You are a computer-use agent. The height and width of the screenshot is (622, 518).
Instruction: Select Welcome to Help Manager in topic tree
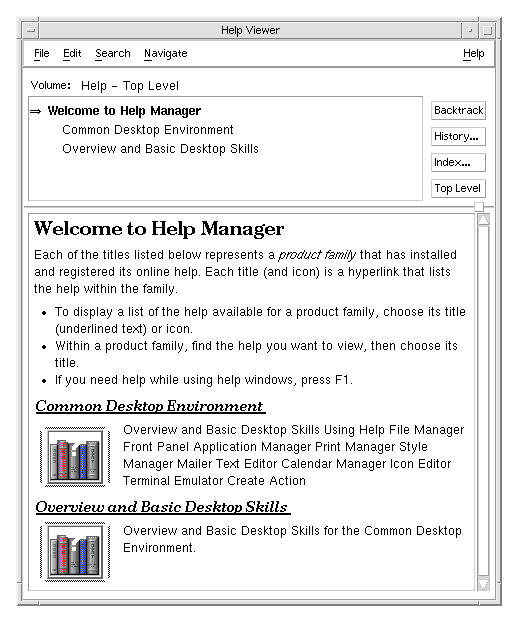pyautogui.click(x=124, y=111)
